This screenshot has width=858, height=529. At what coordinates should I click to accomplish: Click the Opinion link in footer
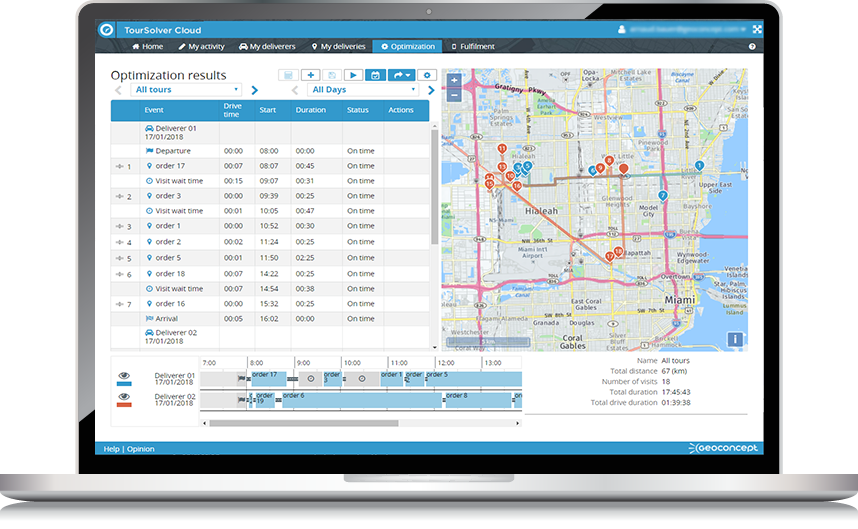[x=141, y=449]
